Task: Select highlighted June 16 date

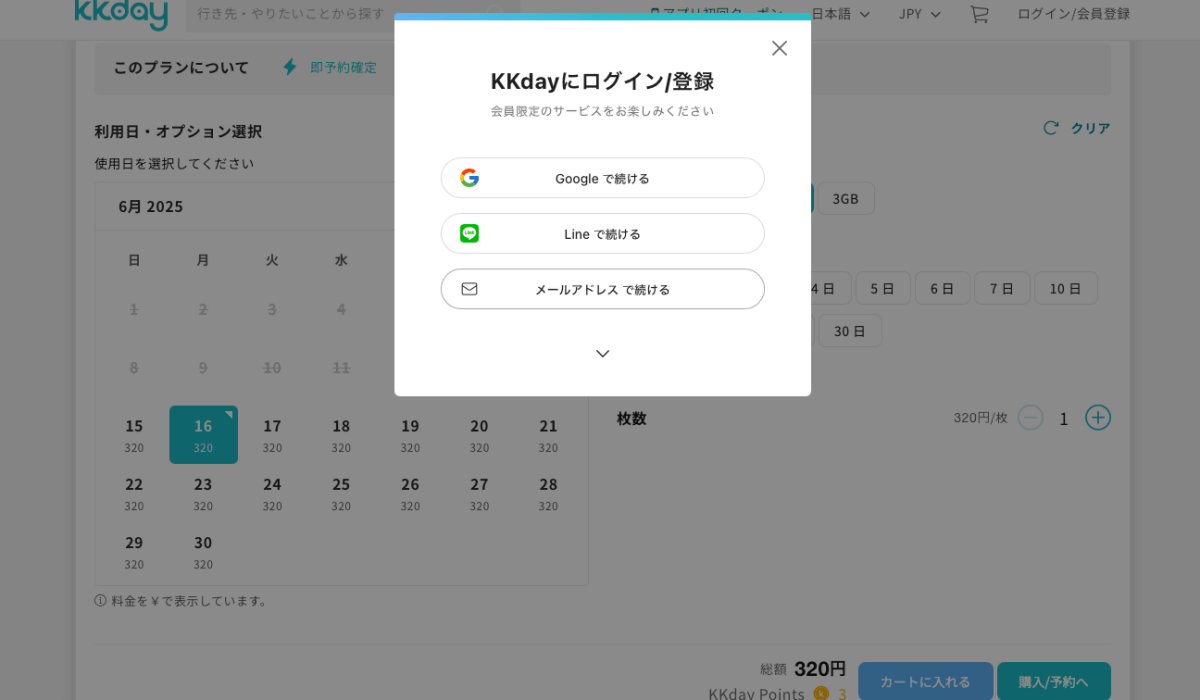Action: [203, 435]
